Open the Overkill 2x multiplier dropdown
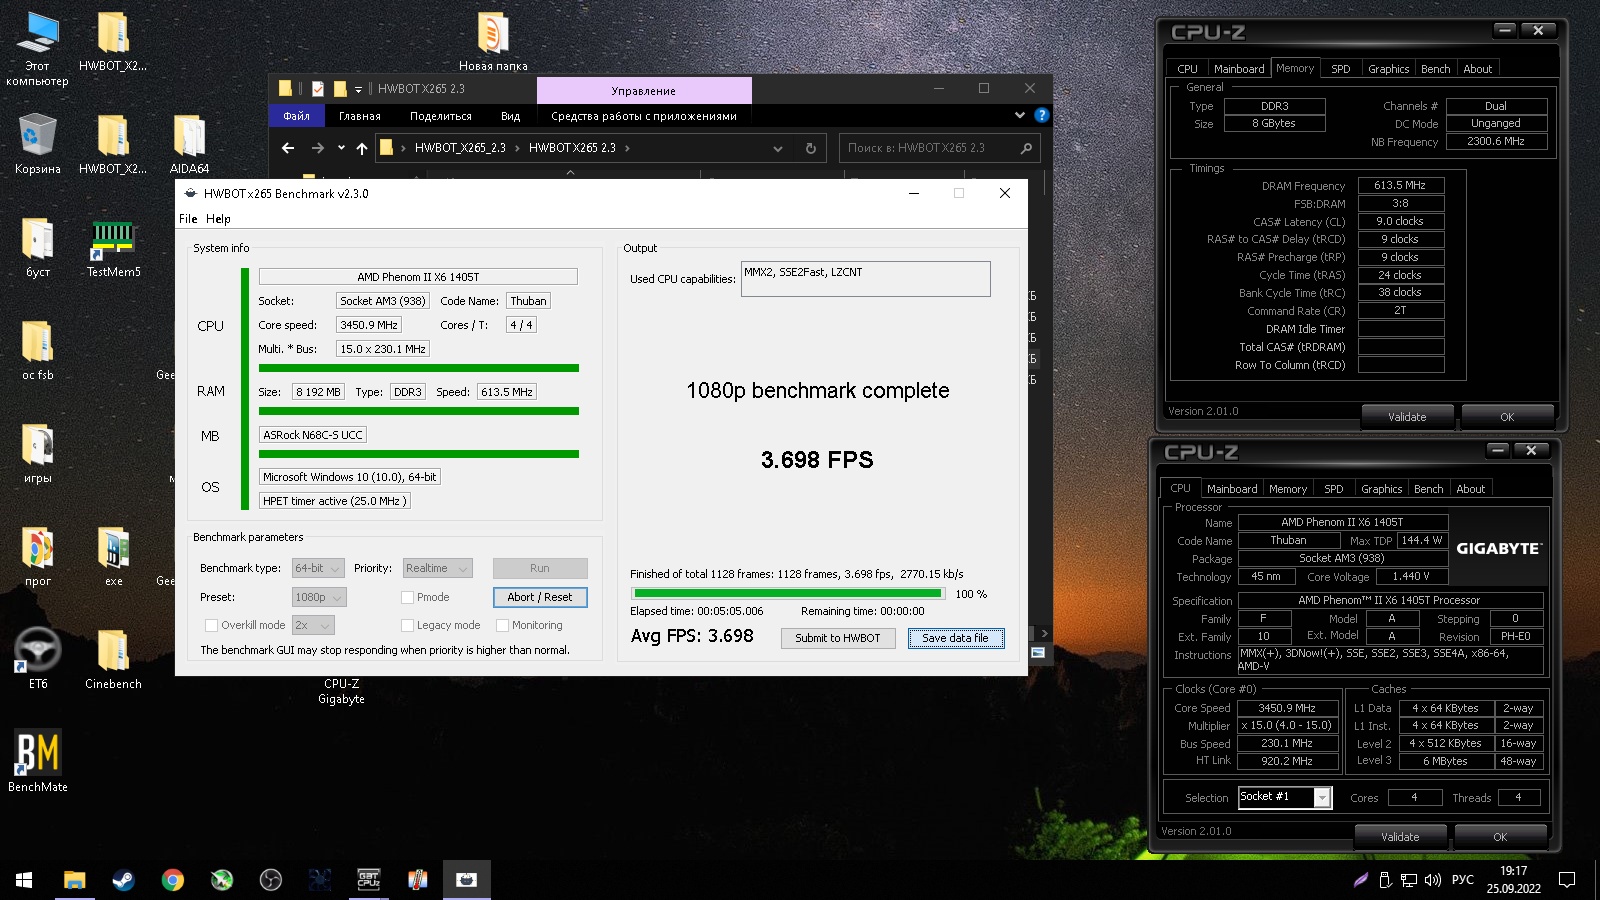Image resolution: width=1600 pixels, height=900 pixels. click(313, 625)
